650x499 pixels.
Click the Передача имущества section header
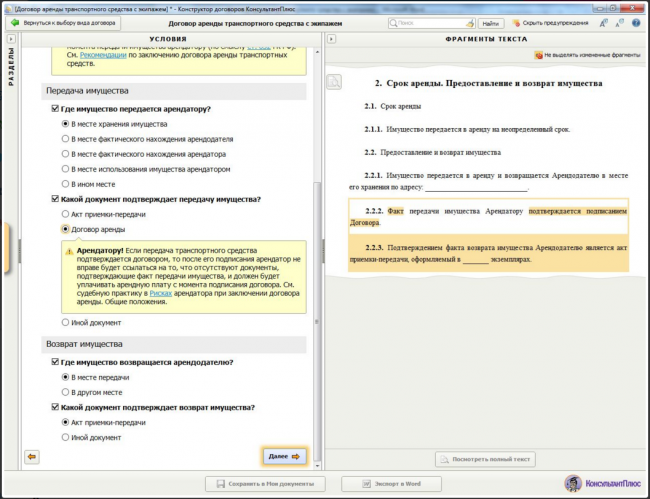pos(174,91)
